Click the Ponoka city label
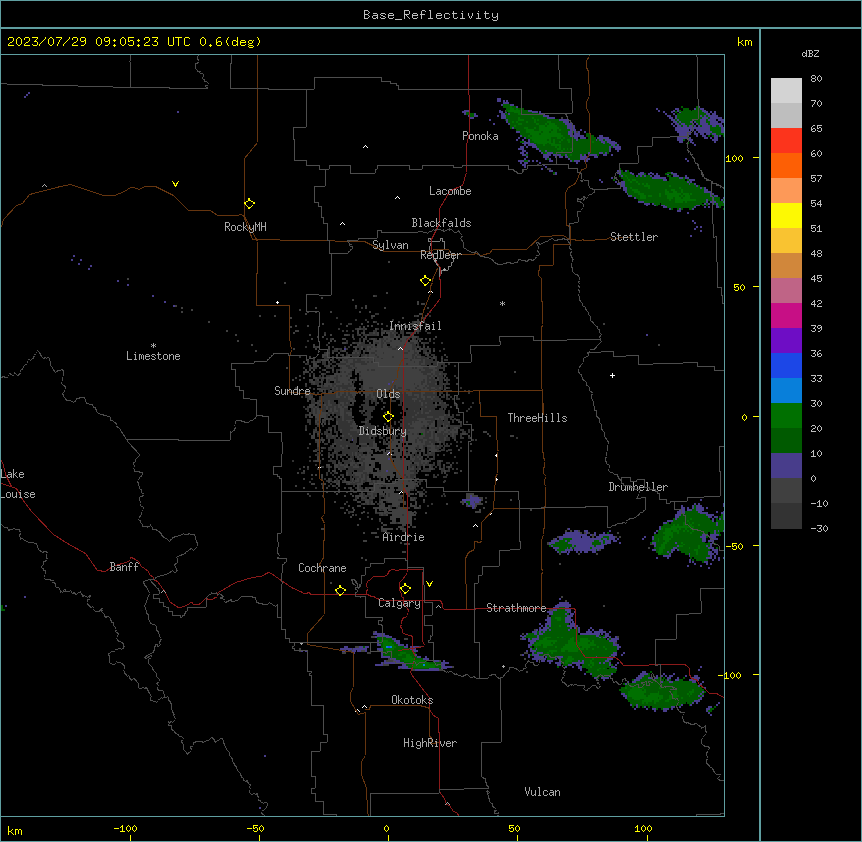 coord(480,136)
